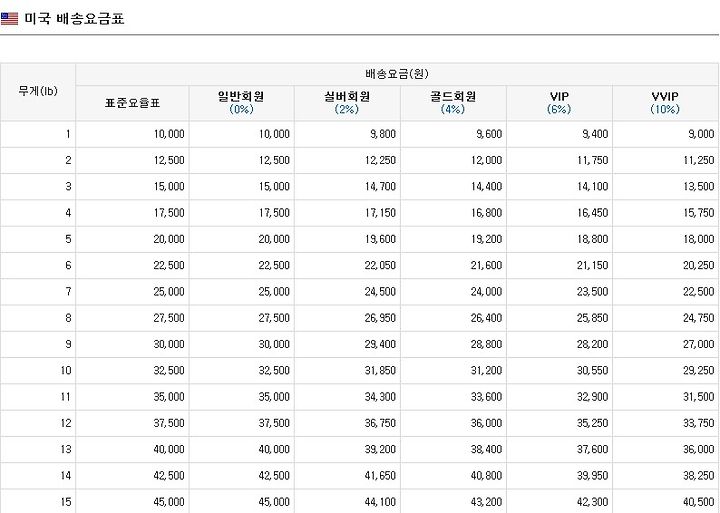Click the 37,600 VIP rate
This screenshot has width=720, height=513.
coord(592,449)
